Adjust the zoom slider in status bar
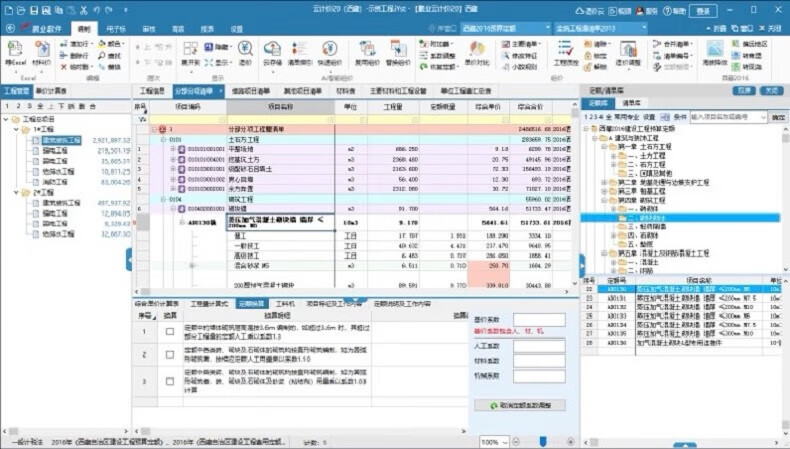Screen dimensions: 790x449 (x=543, y=441)
